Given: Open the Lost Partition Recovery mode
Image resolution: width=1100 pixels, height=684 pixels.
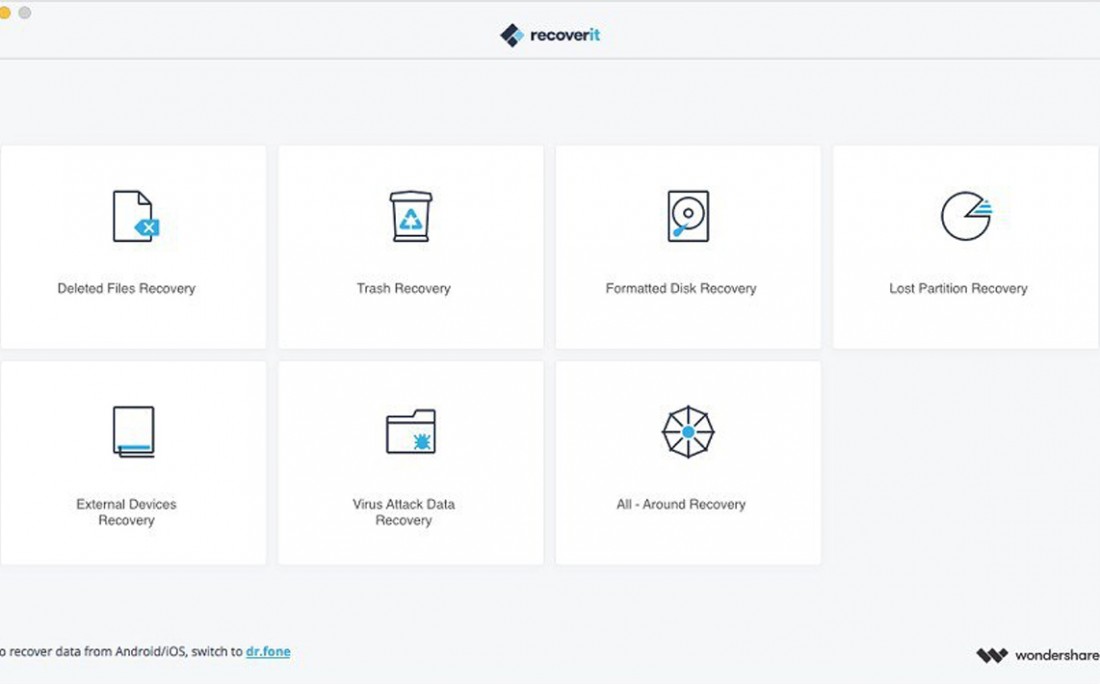Looking at the screenshot, I should pos(965,246).
